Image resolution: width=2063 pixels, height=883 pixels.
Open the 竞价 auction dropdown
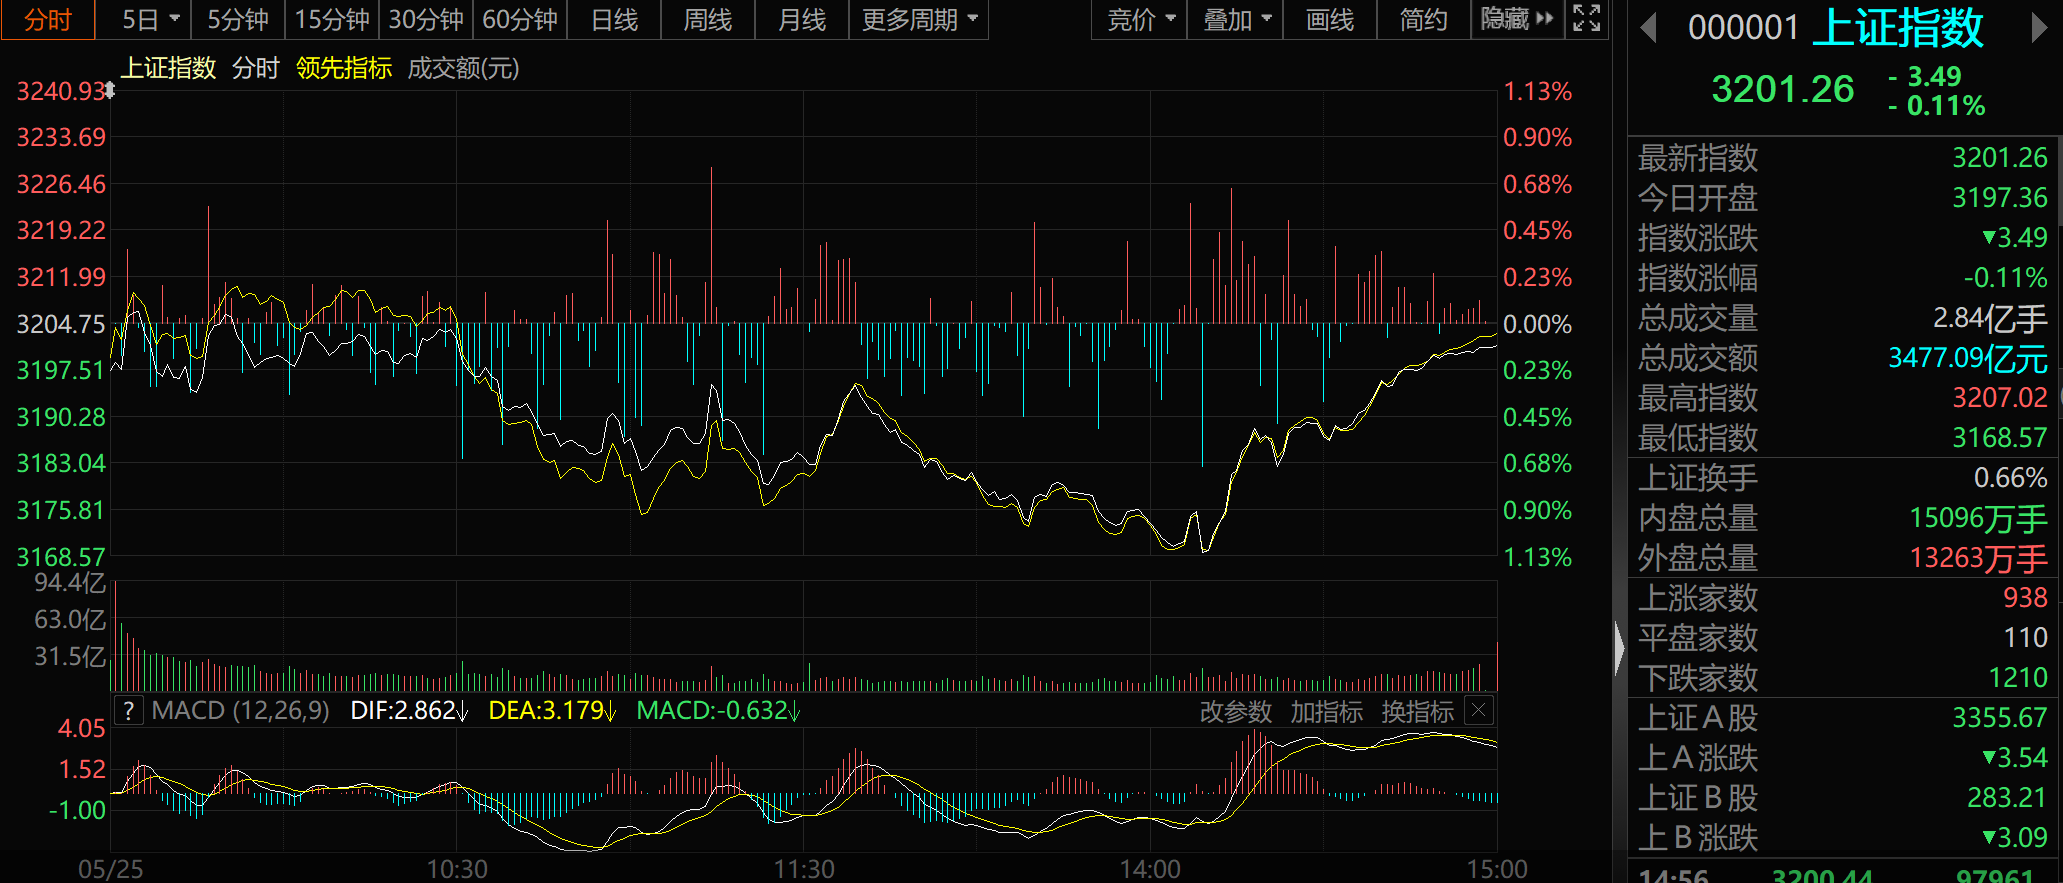1141,20
